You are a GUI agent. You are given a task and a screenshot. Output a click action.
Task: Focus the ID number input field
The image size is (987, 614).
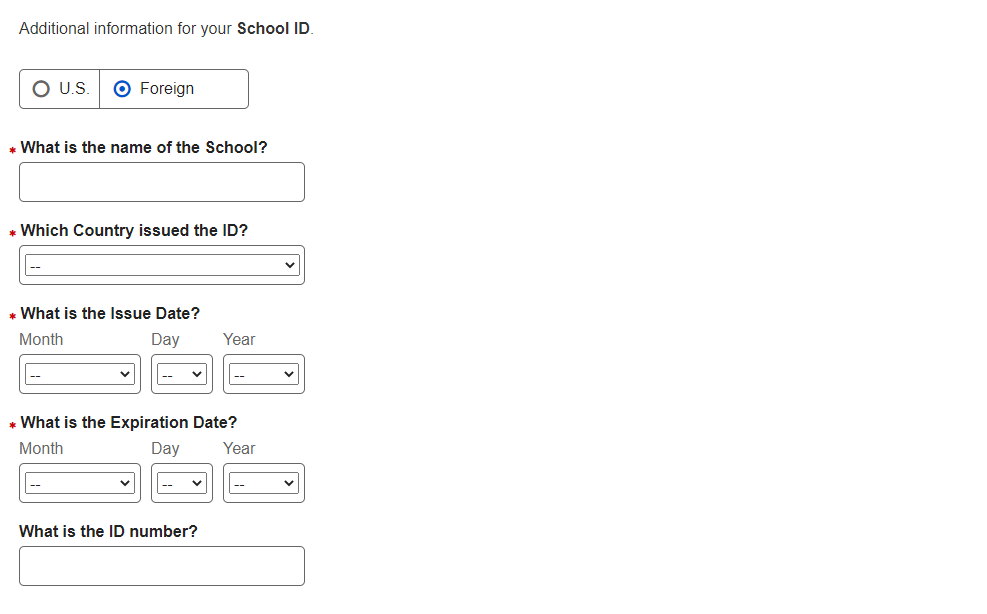(x=162, y=566)
